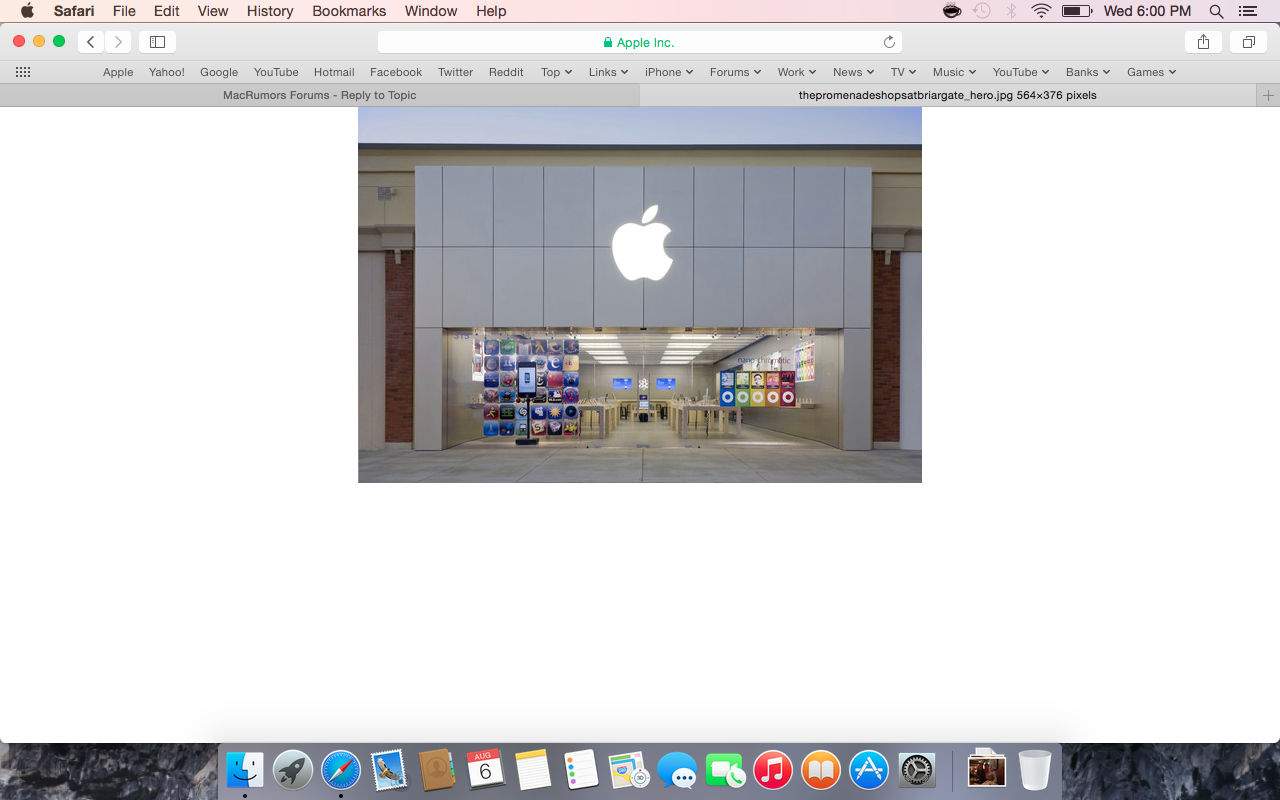The height and width of the screenshot is (800, 1280).
Task: Open Maps icon in the Dock
Action: 629,770
